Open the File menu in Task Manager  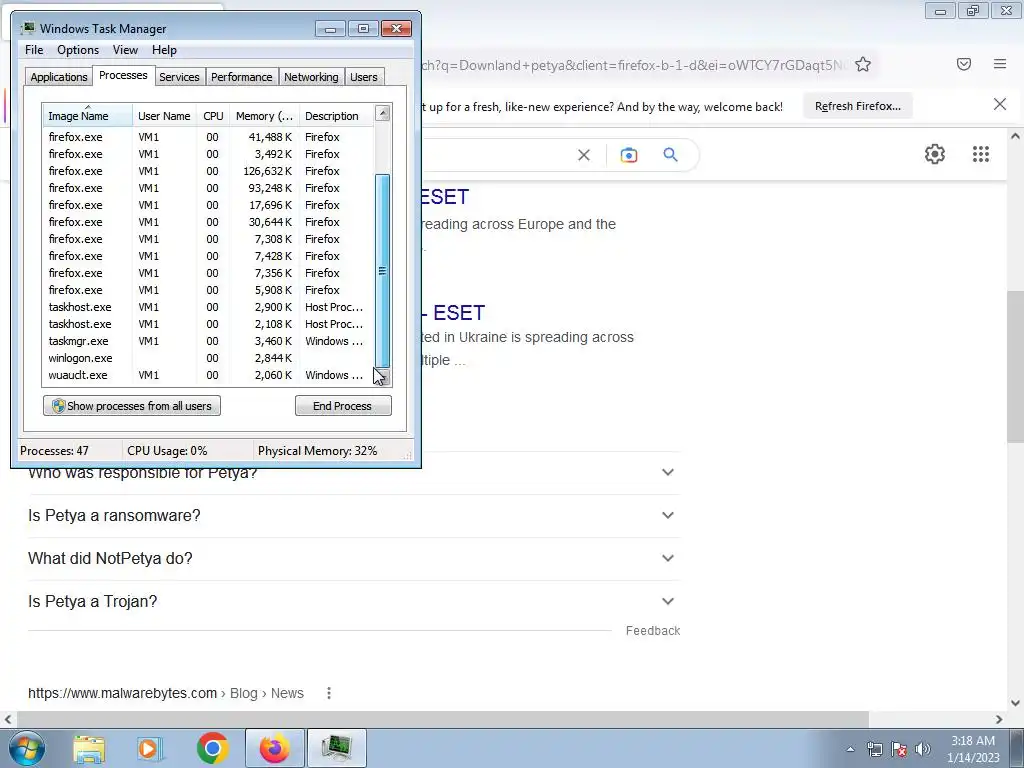pyautogui.click(x=34, y=50)
